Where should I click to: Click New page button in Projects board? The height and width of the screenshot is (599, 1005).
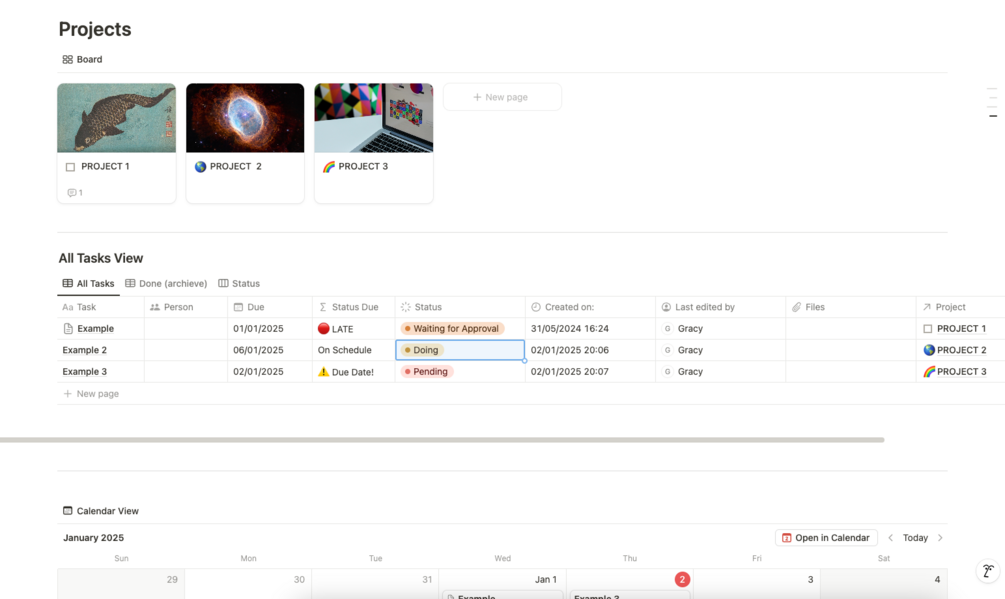[x=502, y=97]
